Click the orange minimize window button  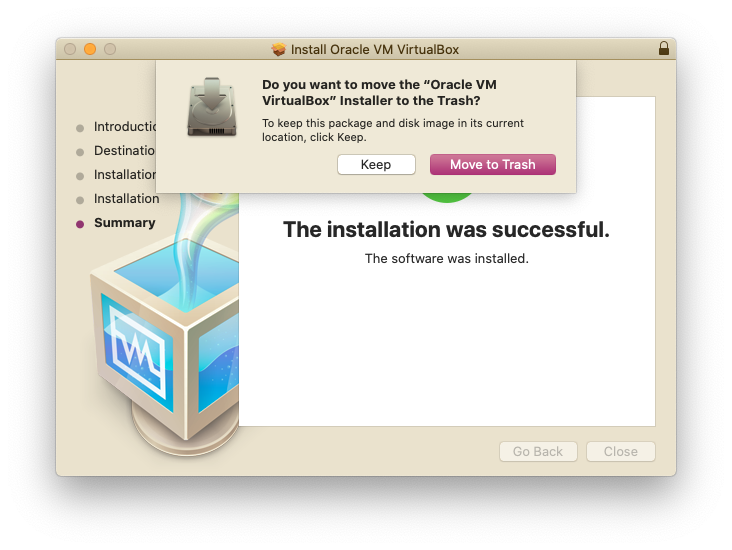[x=90, y=49]
